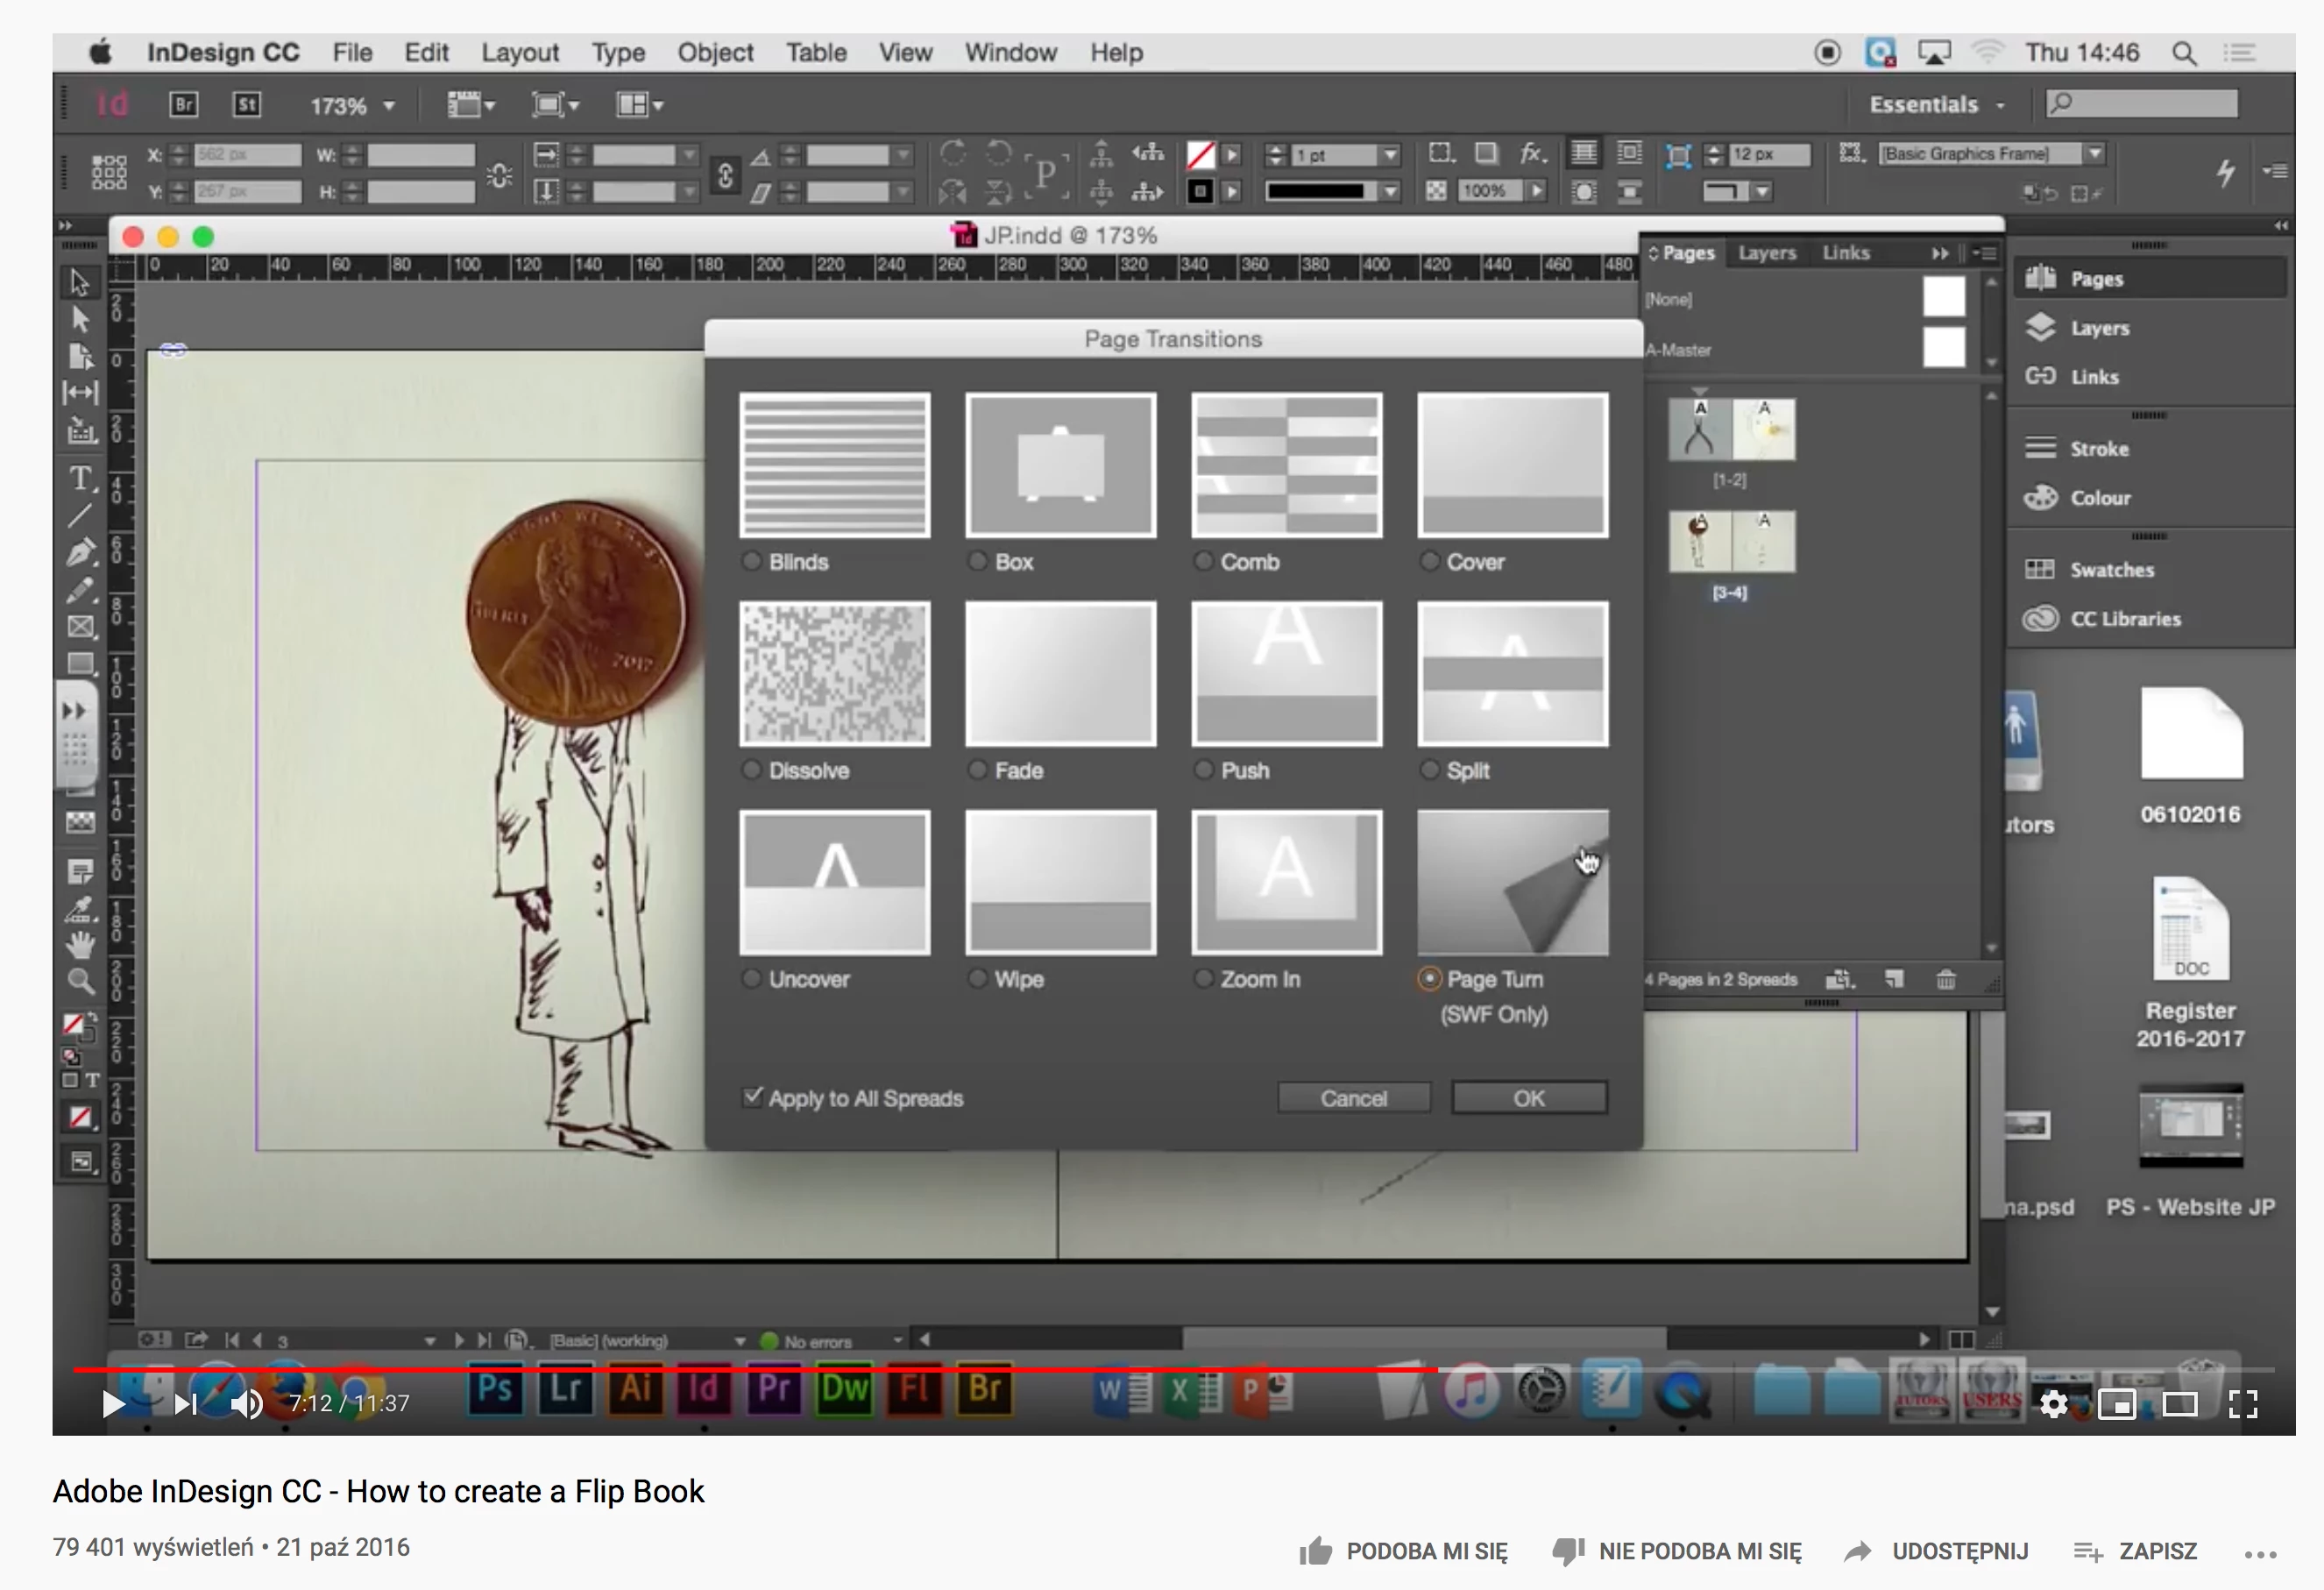Select the Hand tool in toolbox
This screenshot has height=1590, width=2324.
(x=81, y=943)
